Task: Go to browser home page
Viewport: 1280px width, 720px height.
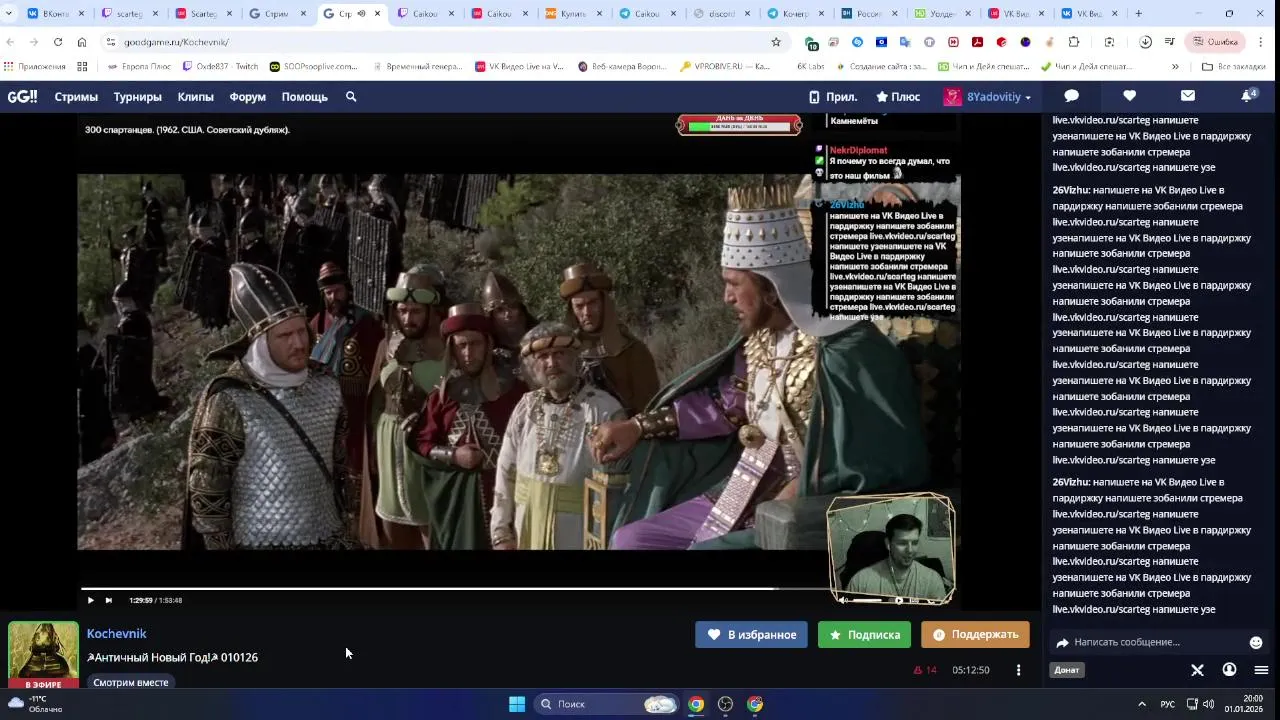Action: coord(82,42)
